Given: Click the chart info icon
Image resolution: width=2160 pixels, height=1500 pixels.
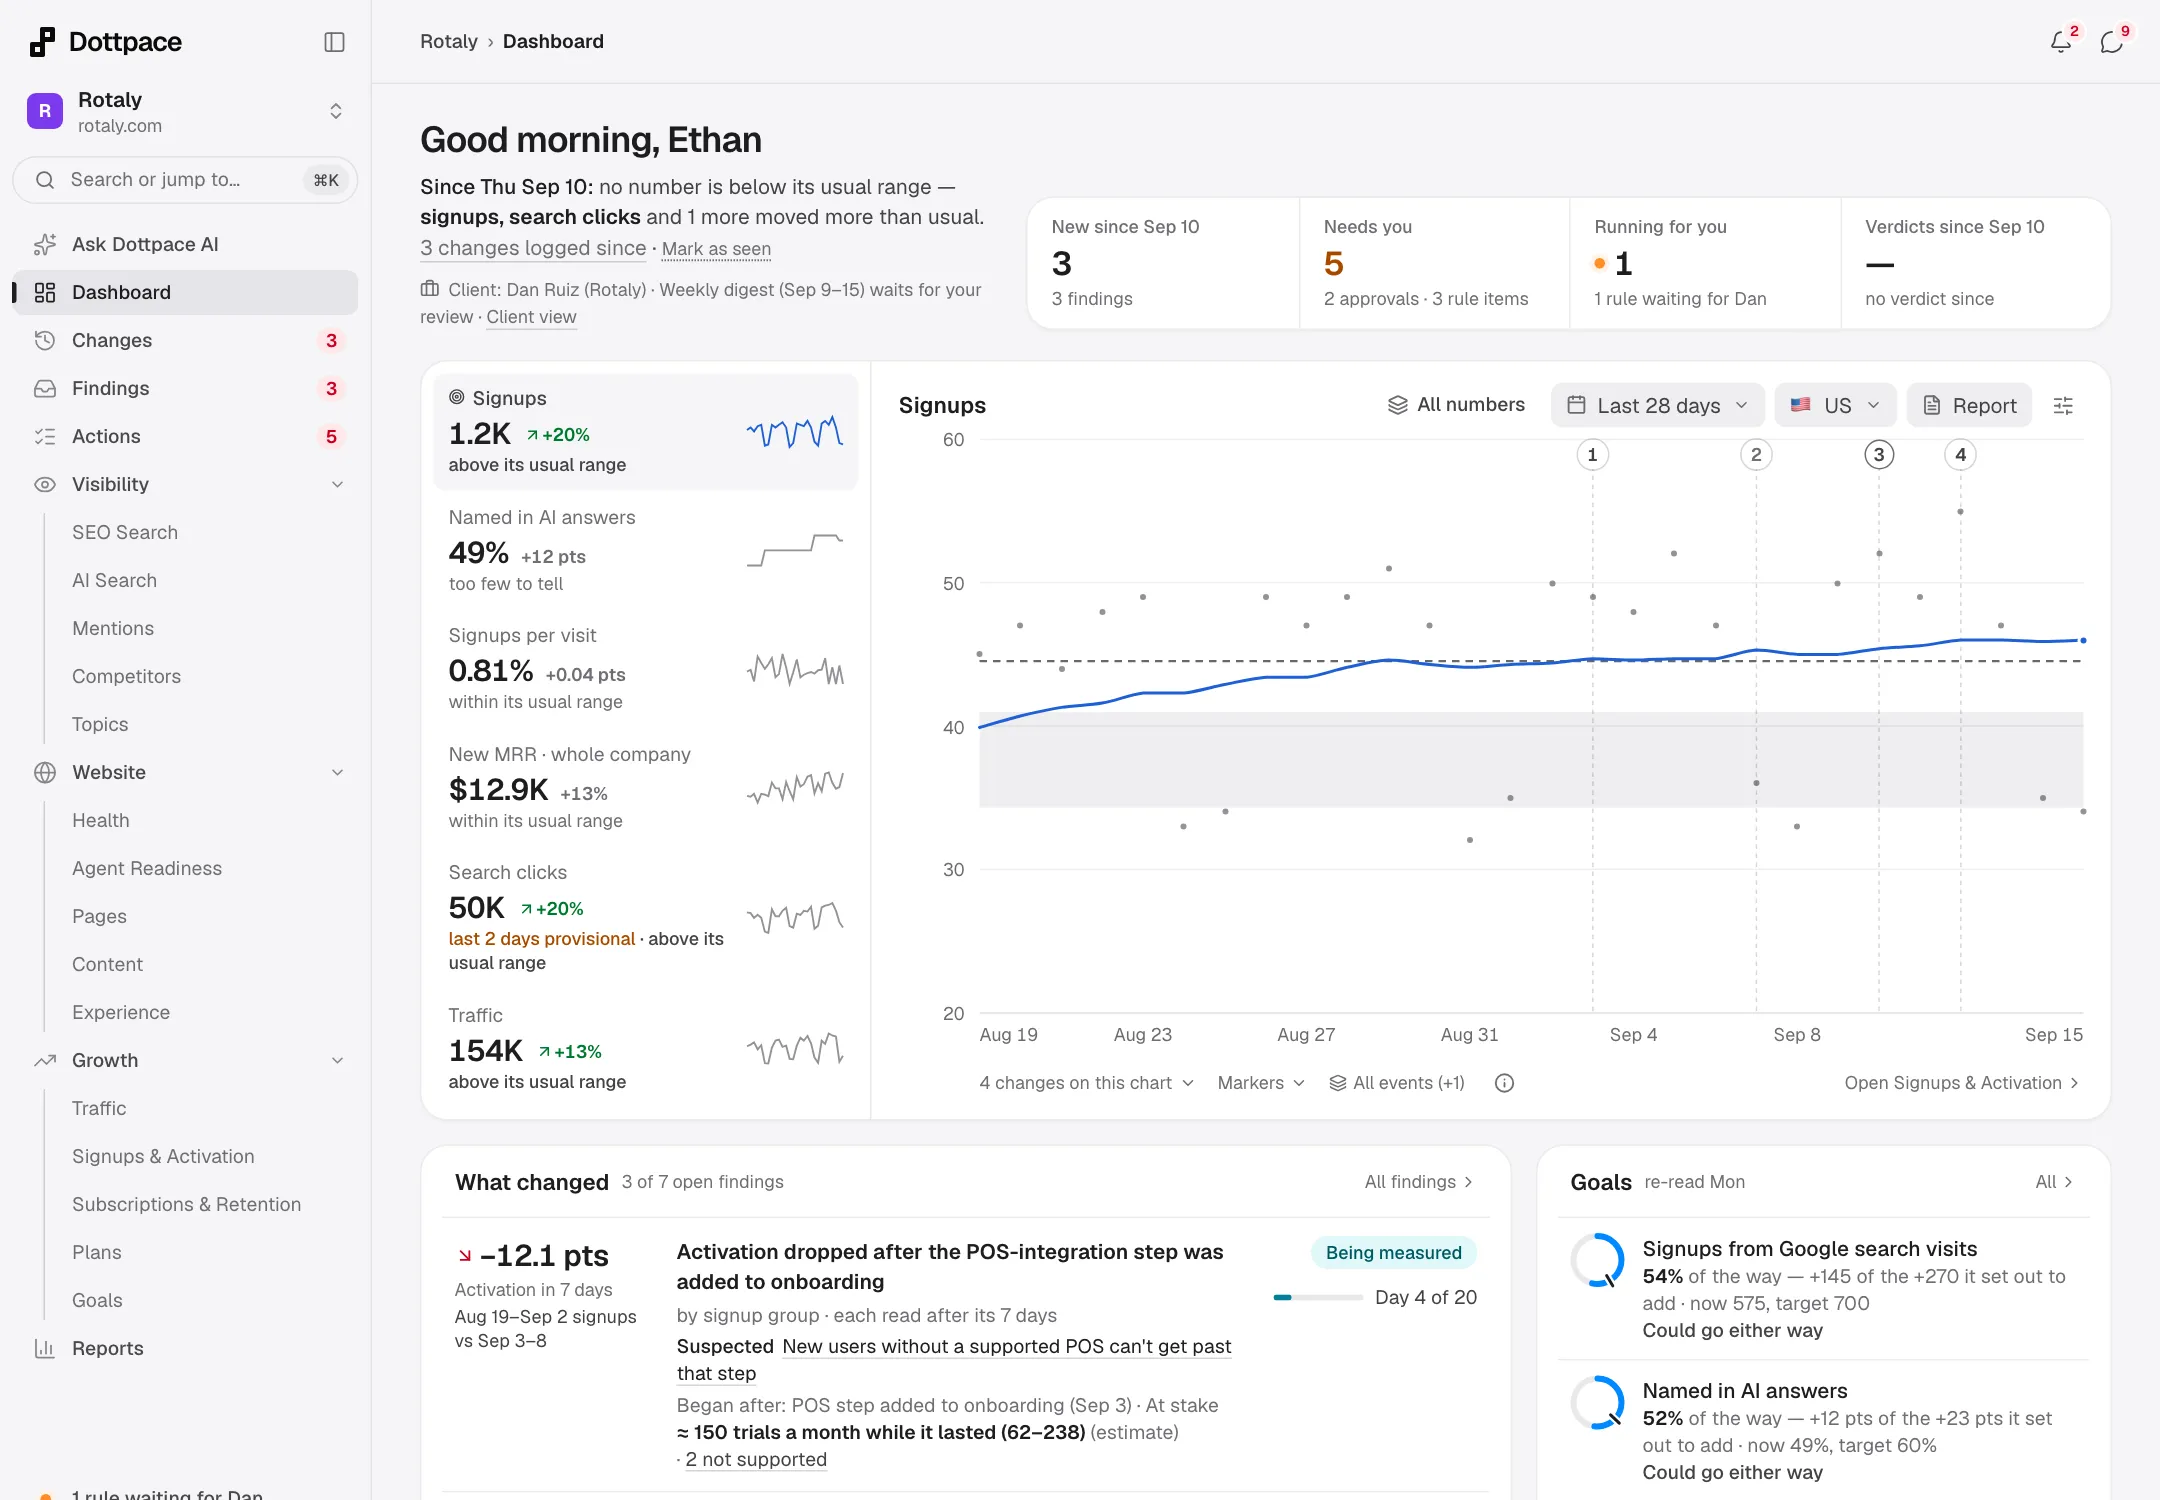Looking at the screenshot, I should click(x=1504, y=1084).
